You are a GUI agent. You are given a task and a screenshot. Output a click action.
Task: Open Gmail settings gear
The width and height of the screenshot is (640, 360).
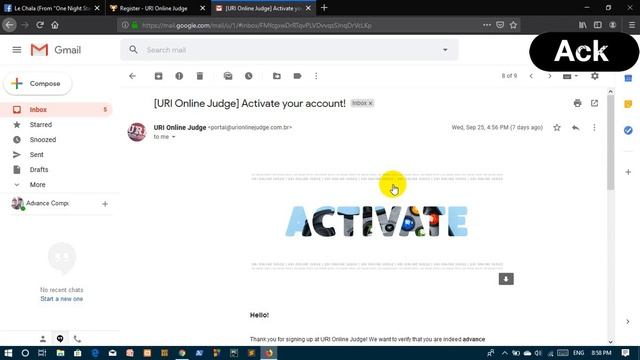pos(595,76)
